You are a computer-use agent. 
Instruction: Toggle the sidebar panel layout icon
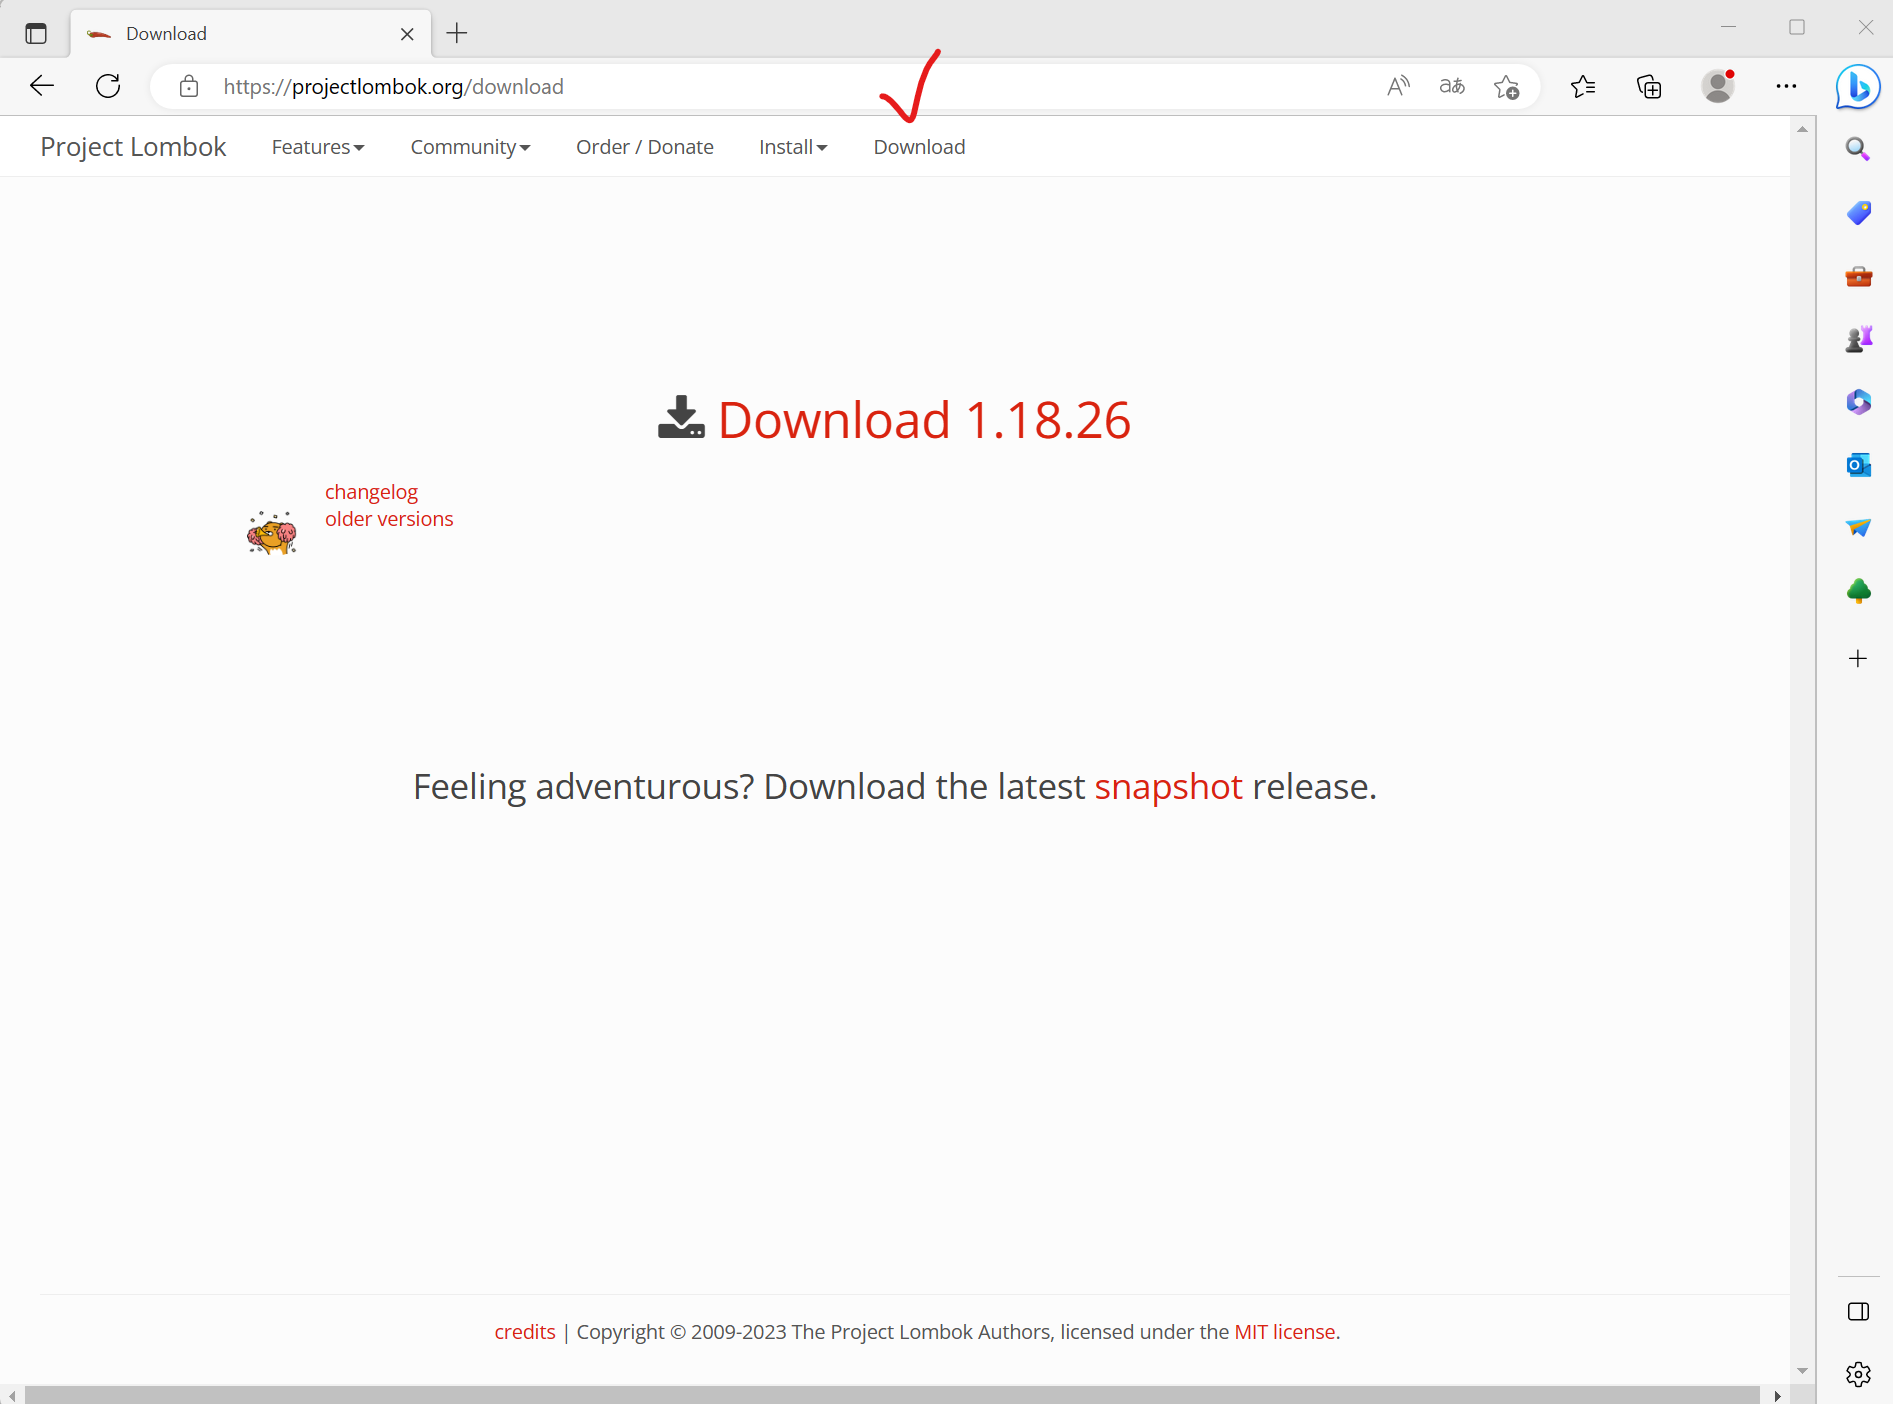click(1858, 1312)
